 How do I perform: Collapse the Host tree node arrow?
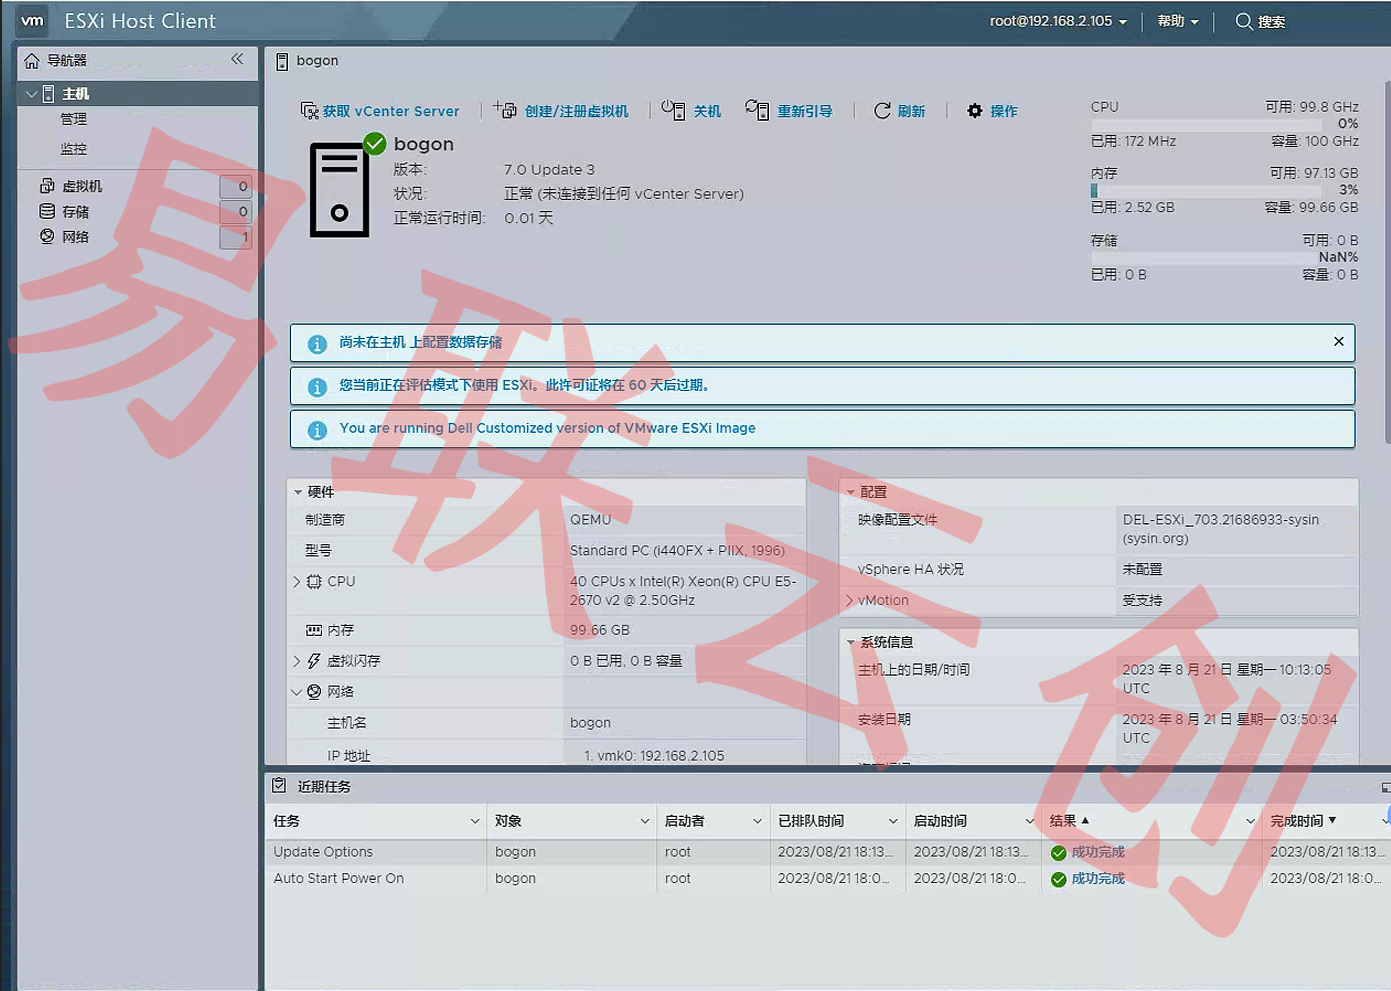[31, 94]
